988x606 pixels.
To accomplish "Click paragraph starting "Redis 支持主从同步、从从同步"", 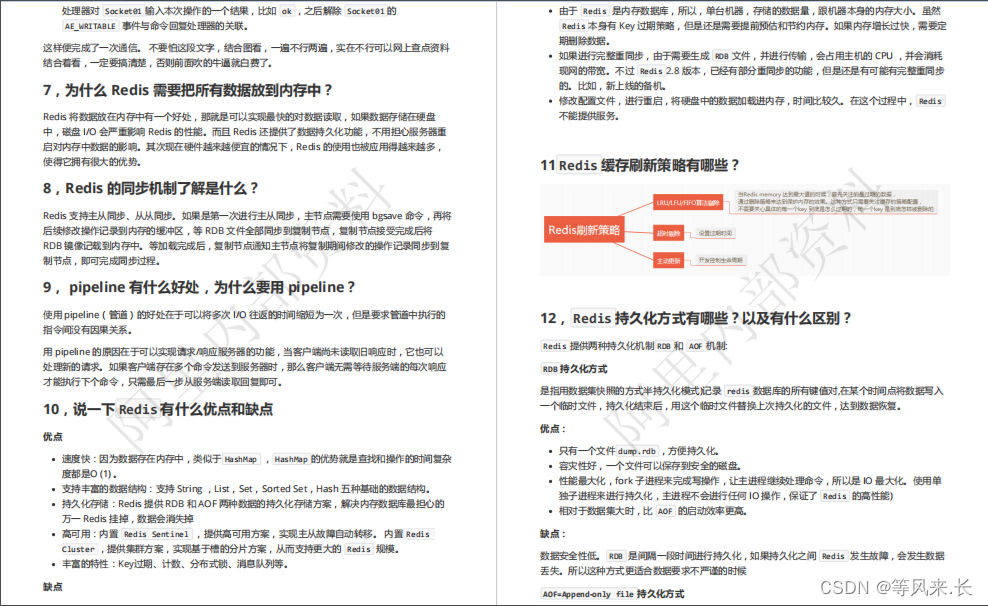I will click(247, 238).
